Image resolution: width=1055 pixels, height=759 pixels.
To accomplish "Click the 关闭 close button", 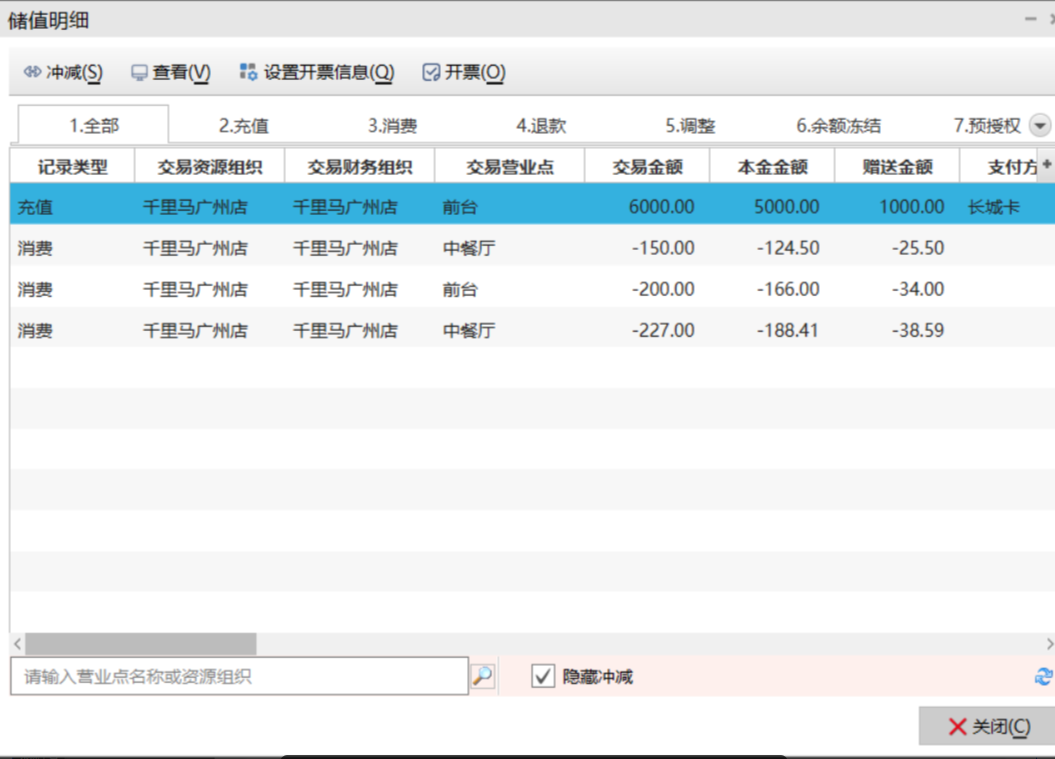I will click(x=987, y=727).
